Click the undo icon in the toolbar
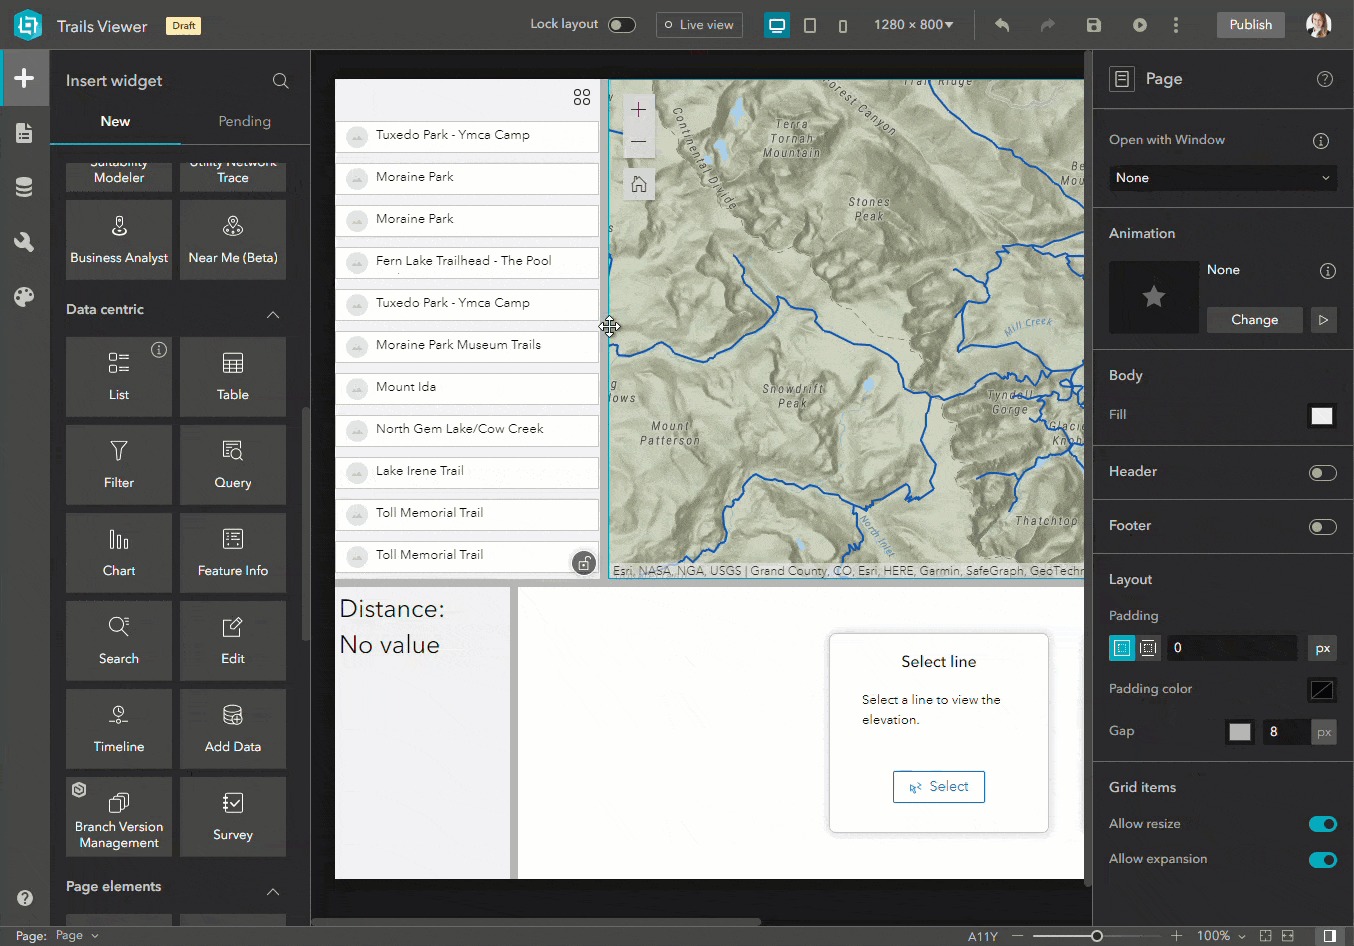This screenshot has height=946, width=1354. click(1001, 25)
